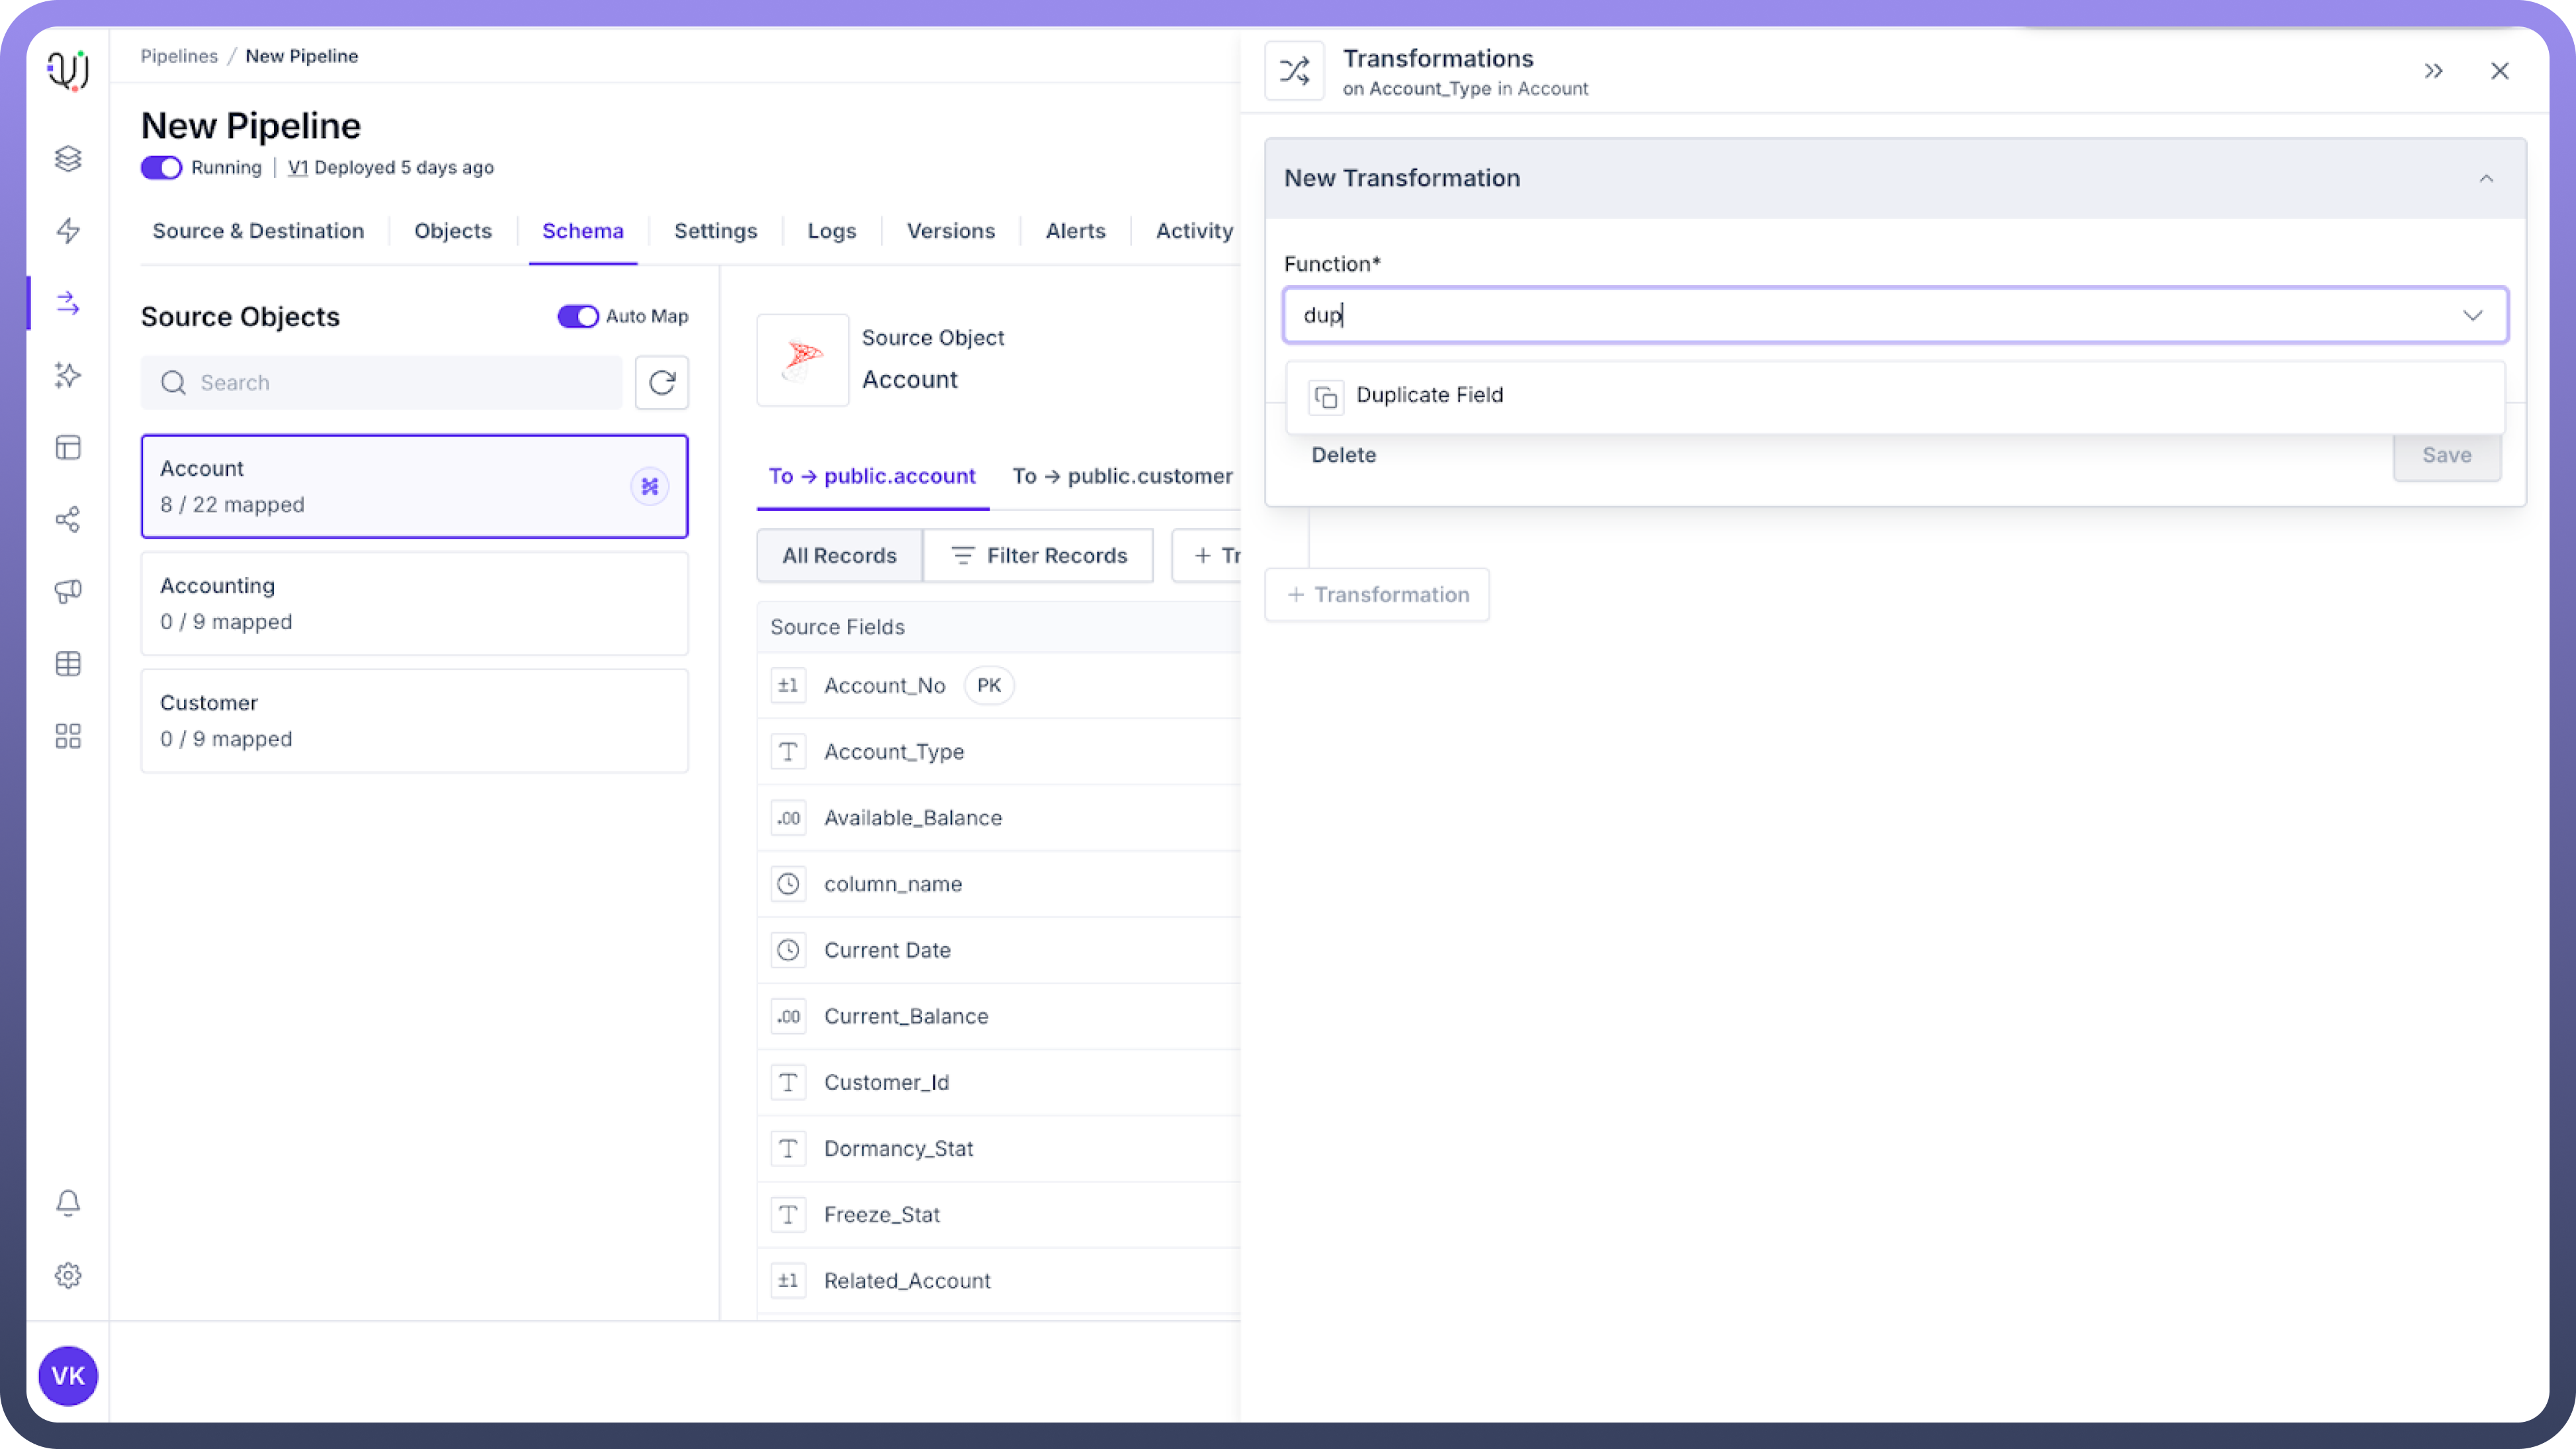
Task: Open the To public.customer tab
Action: click(1122, 476)
